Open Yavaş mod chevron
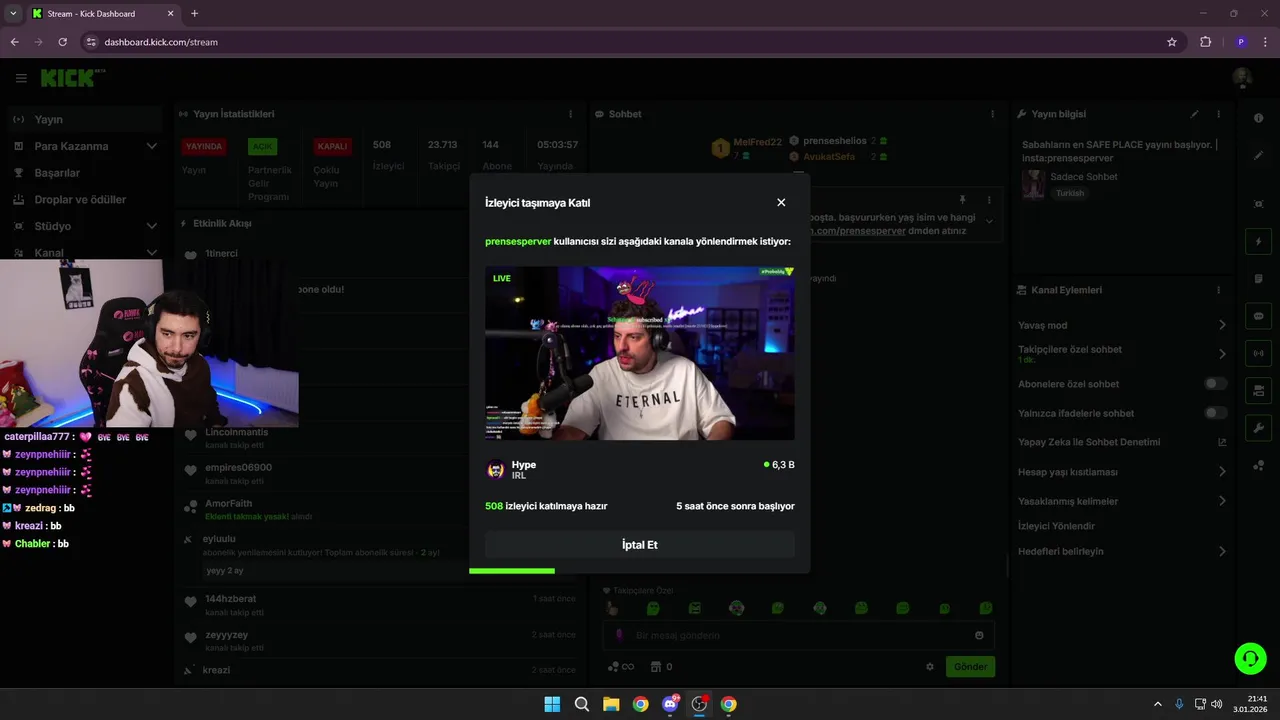 click(1222, 325)
